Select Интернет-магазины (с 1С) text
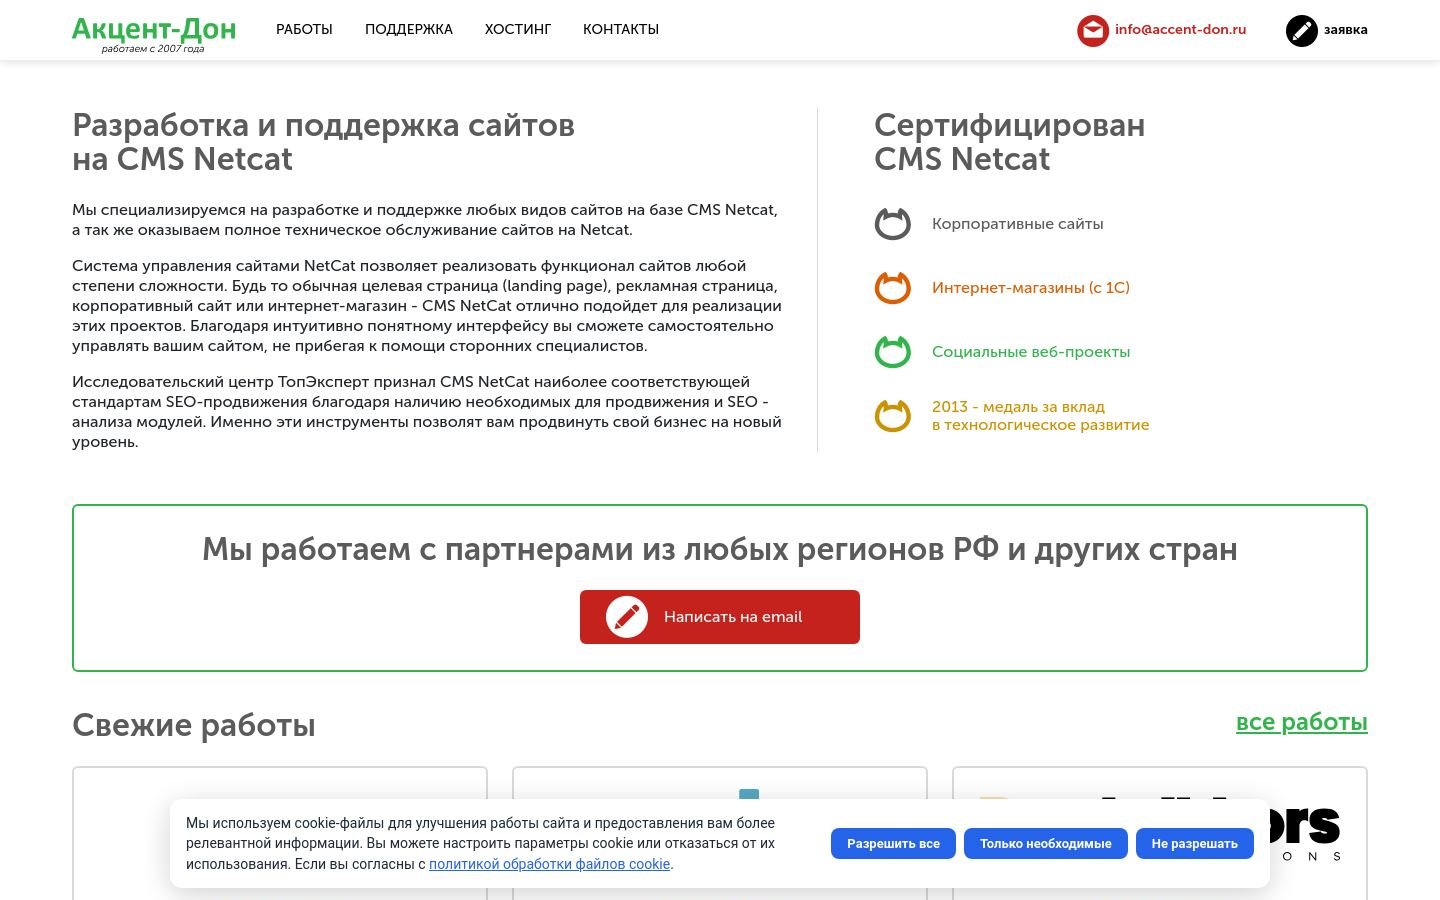 pos(1031,288)
